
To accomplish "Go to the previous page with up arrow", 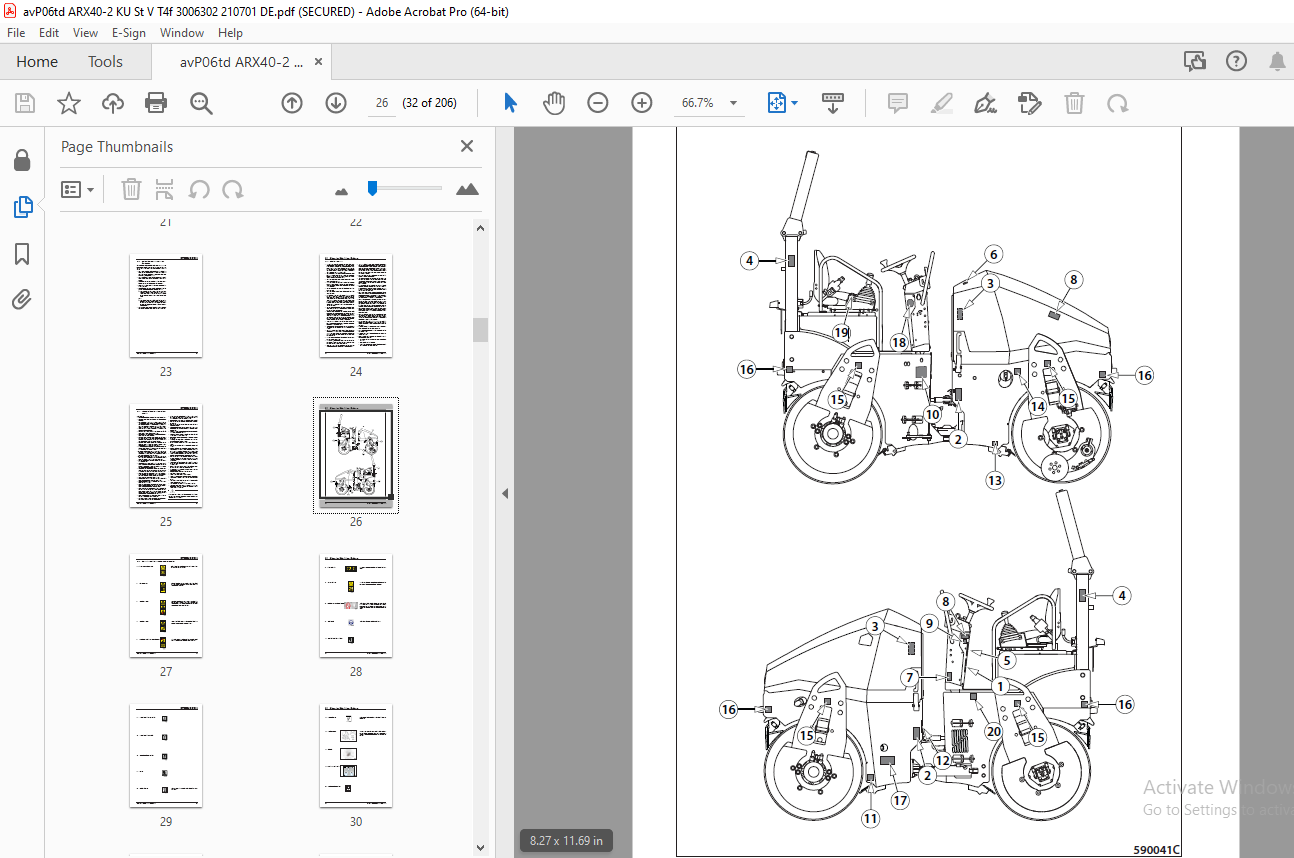I will [x=292, y=103].
